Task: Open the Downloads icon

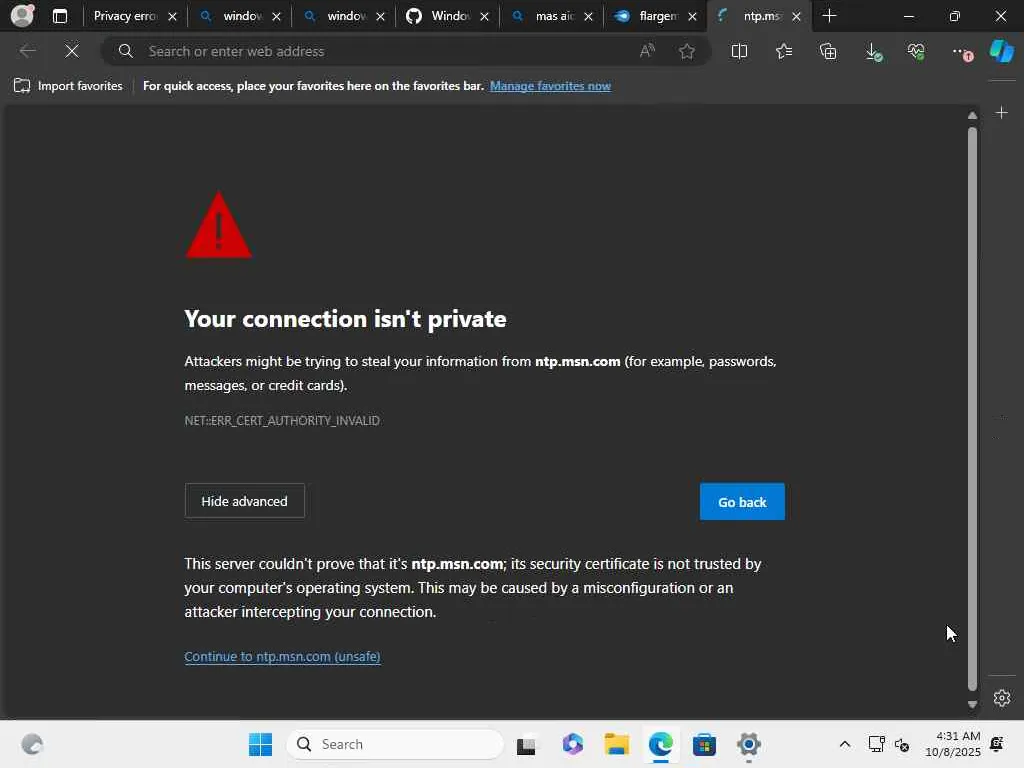Action: [x=873, y=52]
